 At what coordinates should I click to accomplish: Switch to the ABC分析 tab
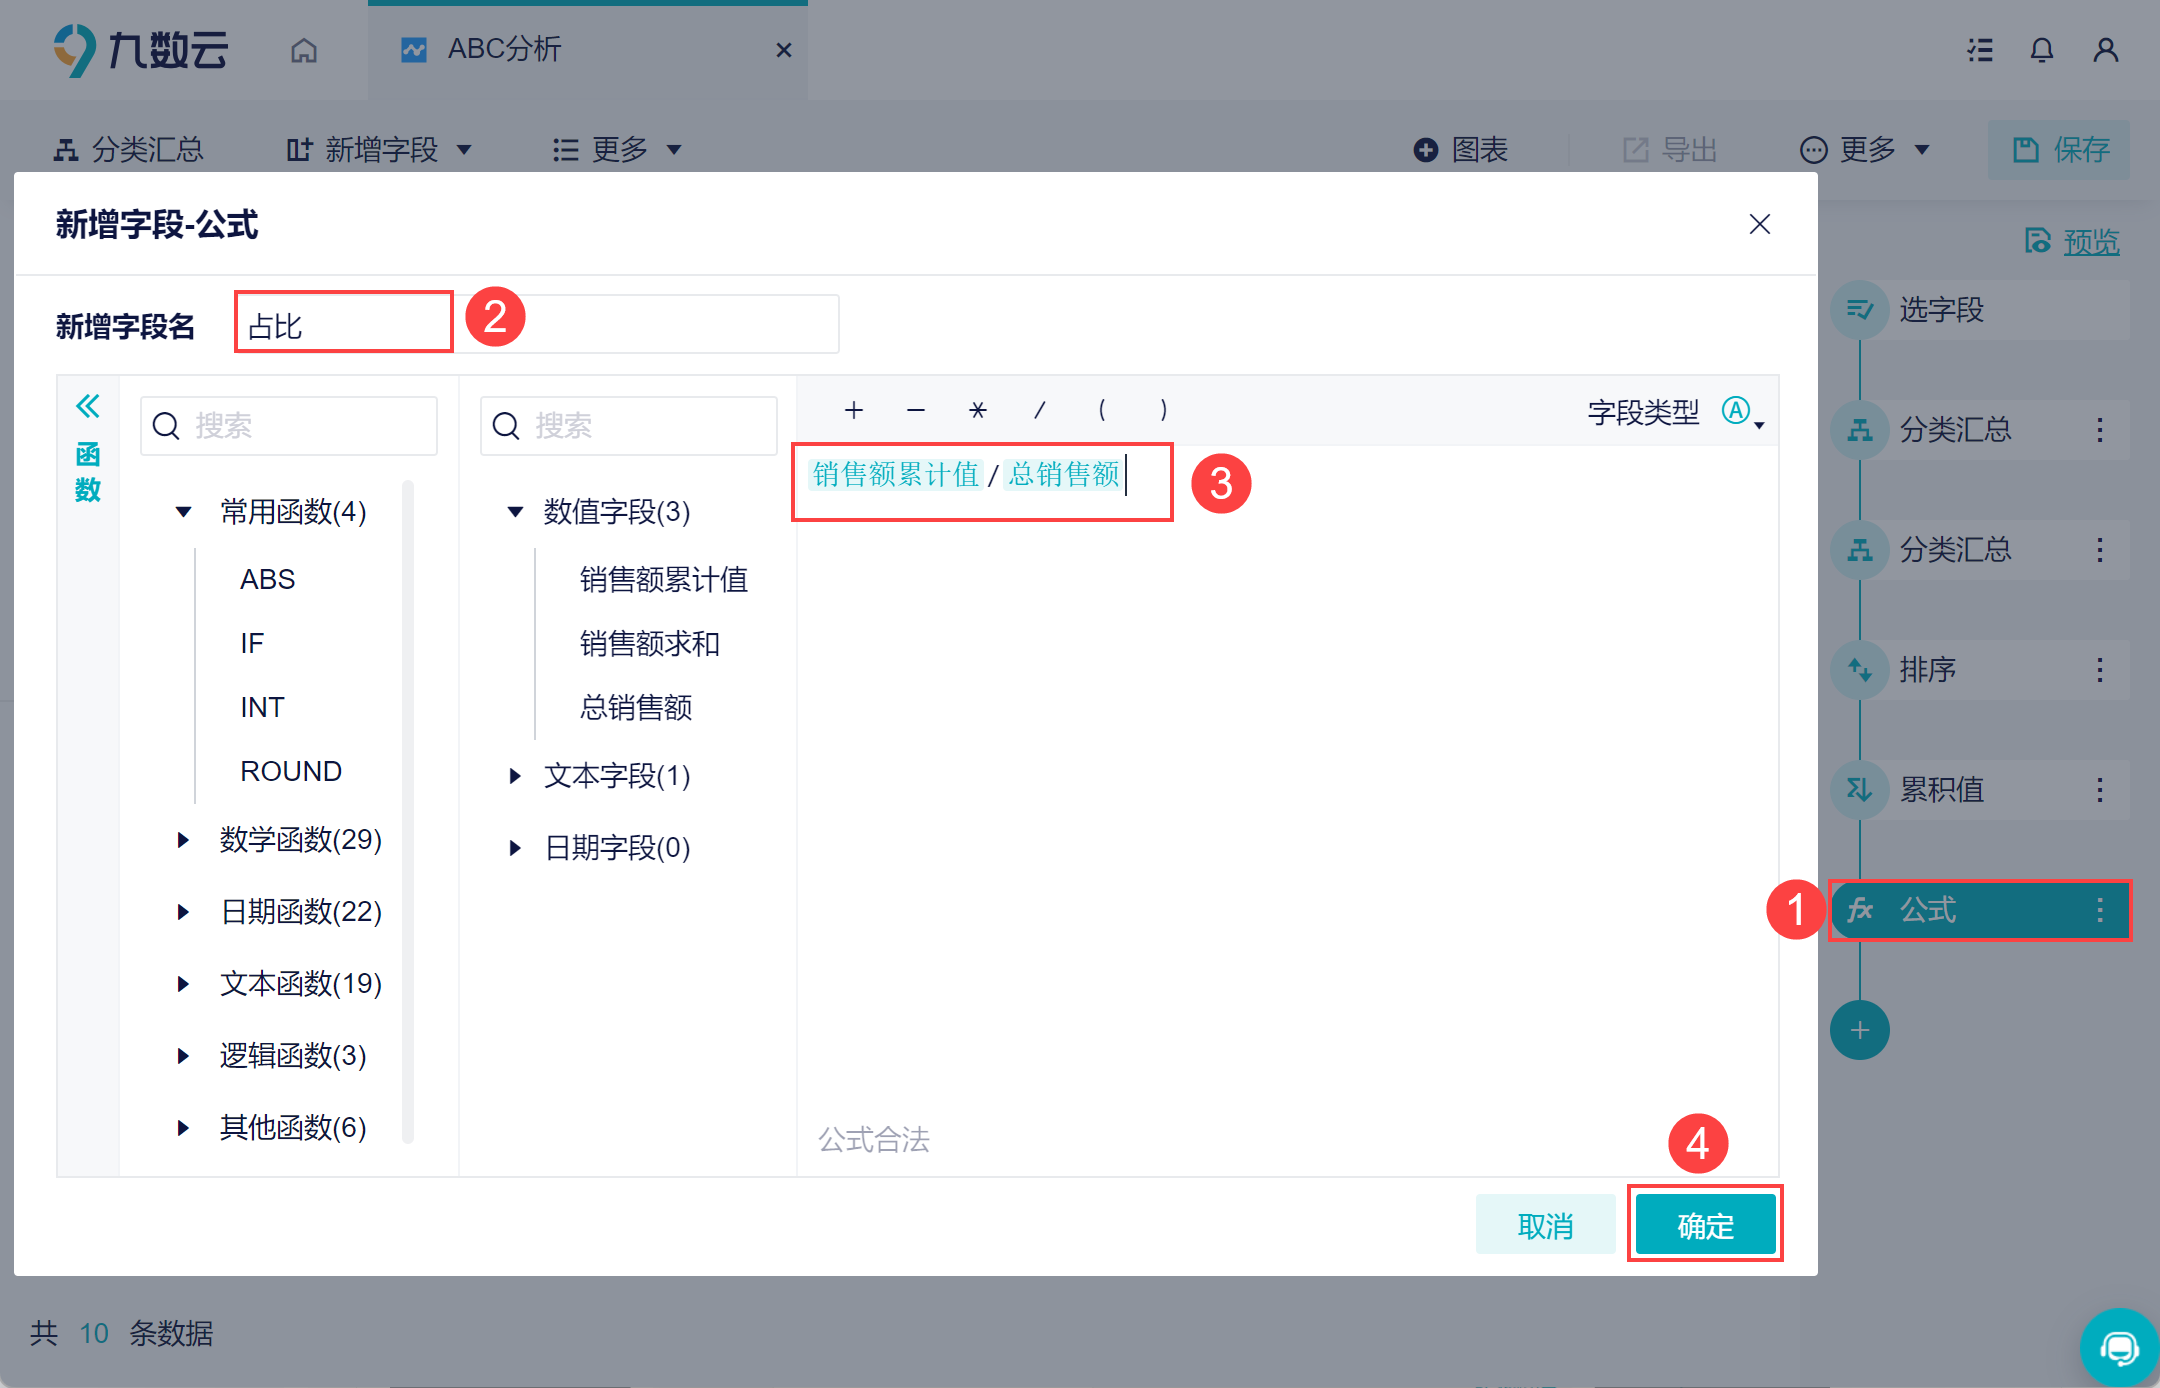pos(505,50)
